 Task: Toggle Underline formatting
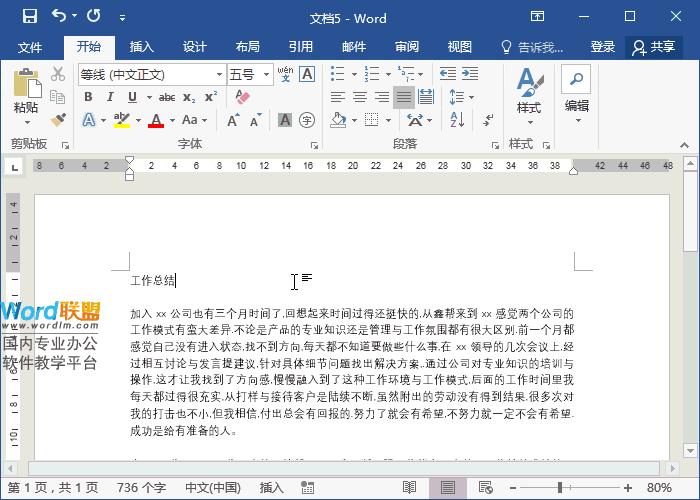tap(132, 97)
